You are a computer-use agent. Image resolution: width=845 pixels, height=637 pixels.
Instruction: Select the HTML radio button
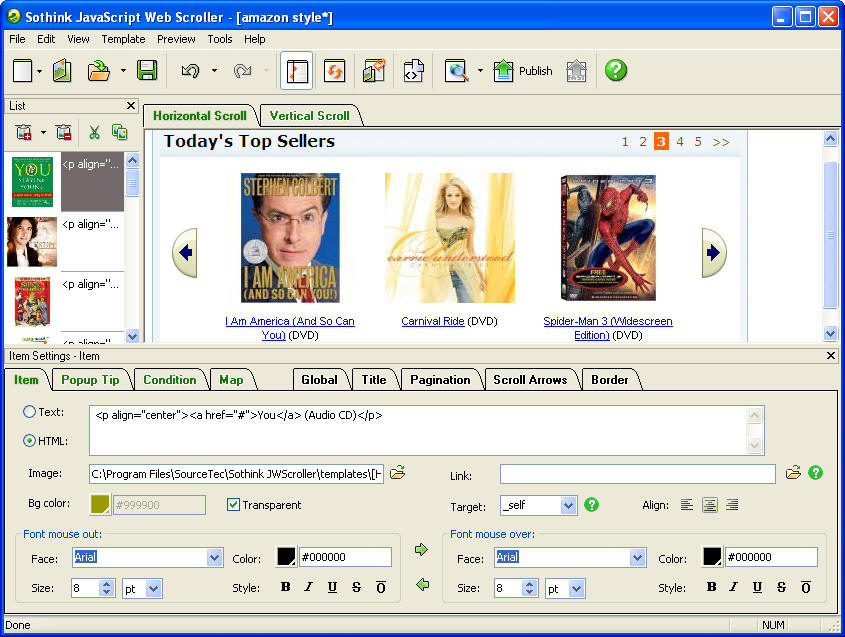coord(29,441)
